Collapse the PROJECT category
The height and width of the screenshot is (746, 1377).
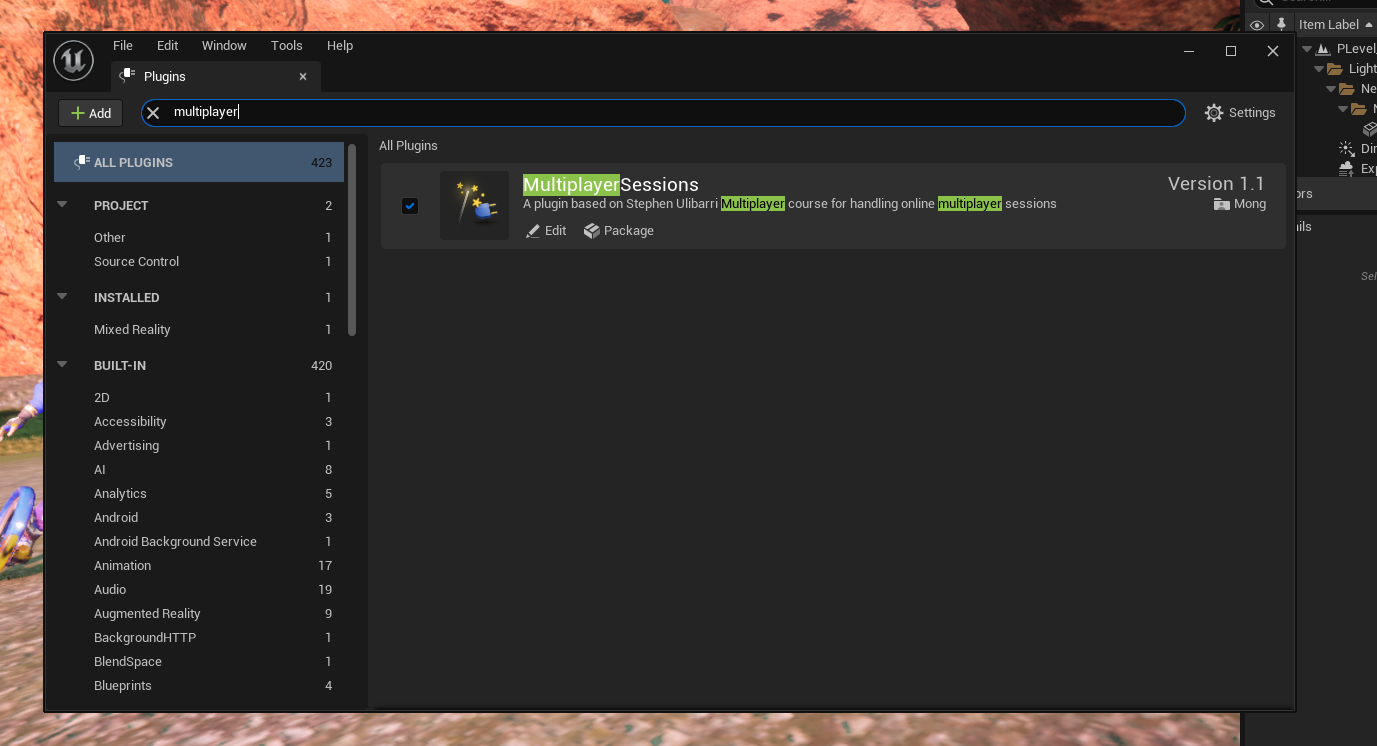point(63,205)
